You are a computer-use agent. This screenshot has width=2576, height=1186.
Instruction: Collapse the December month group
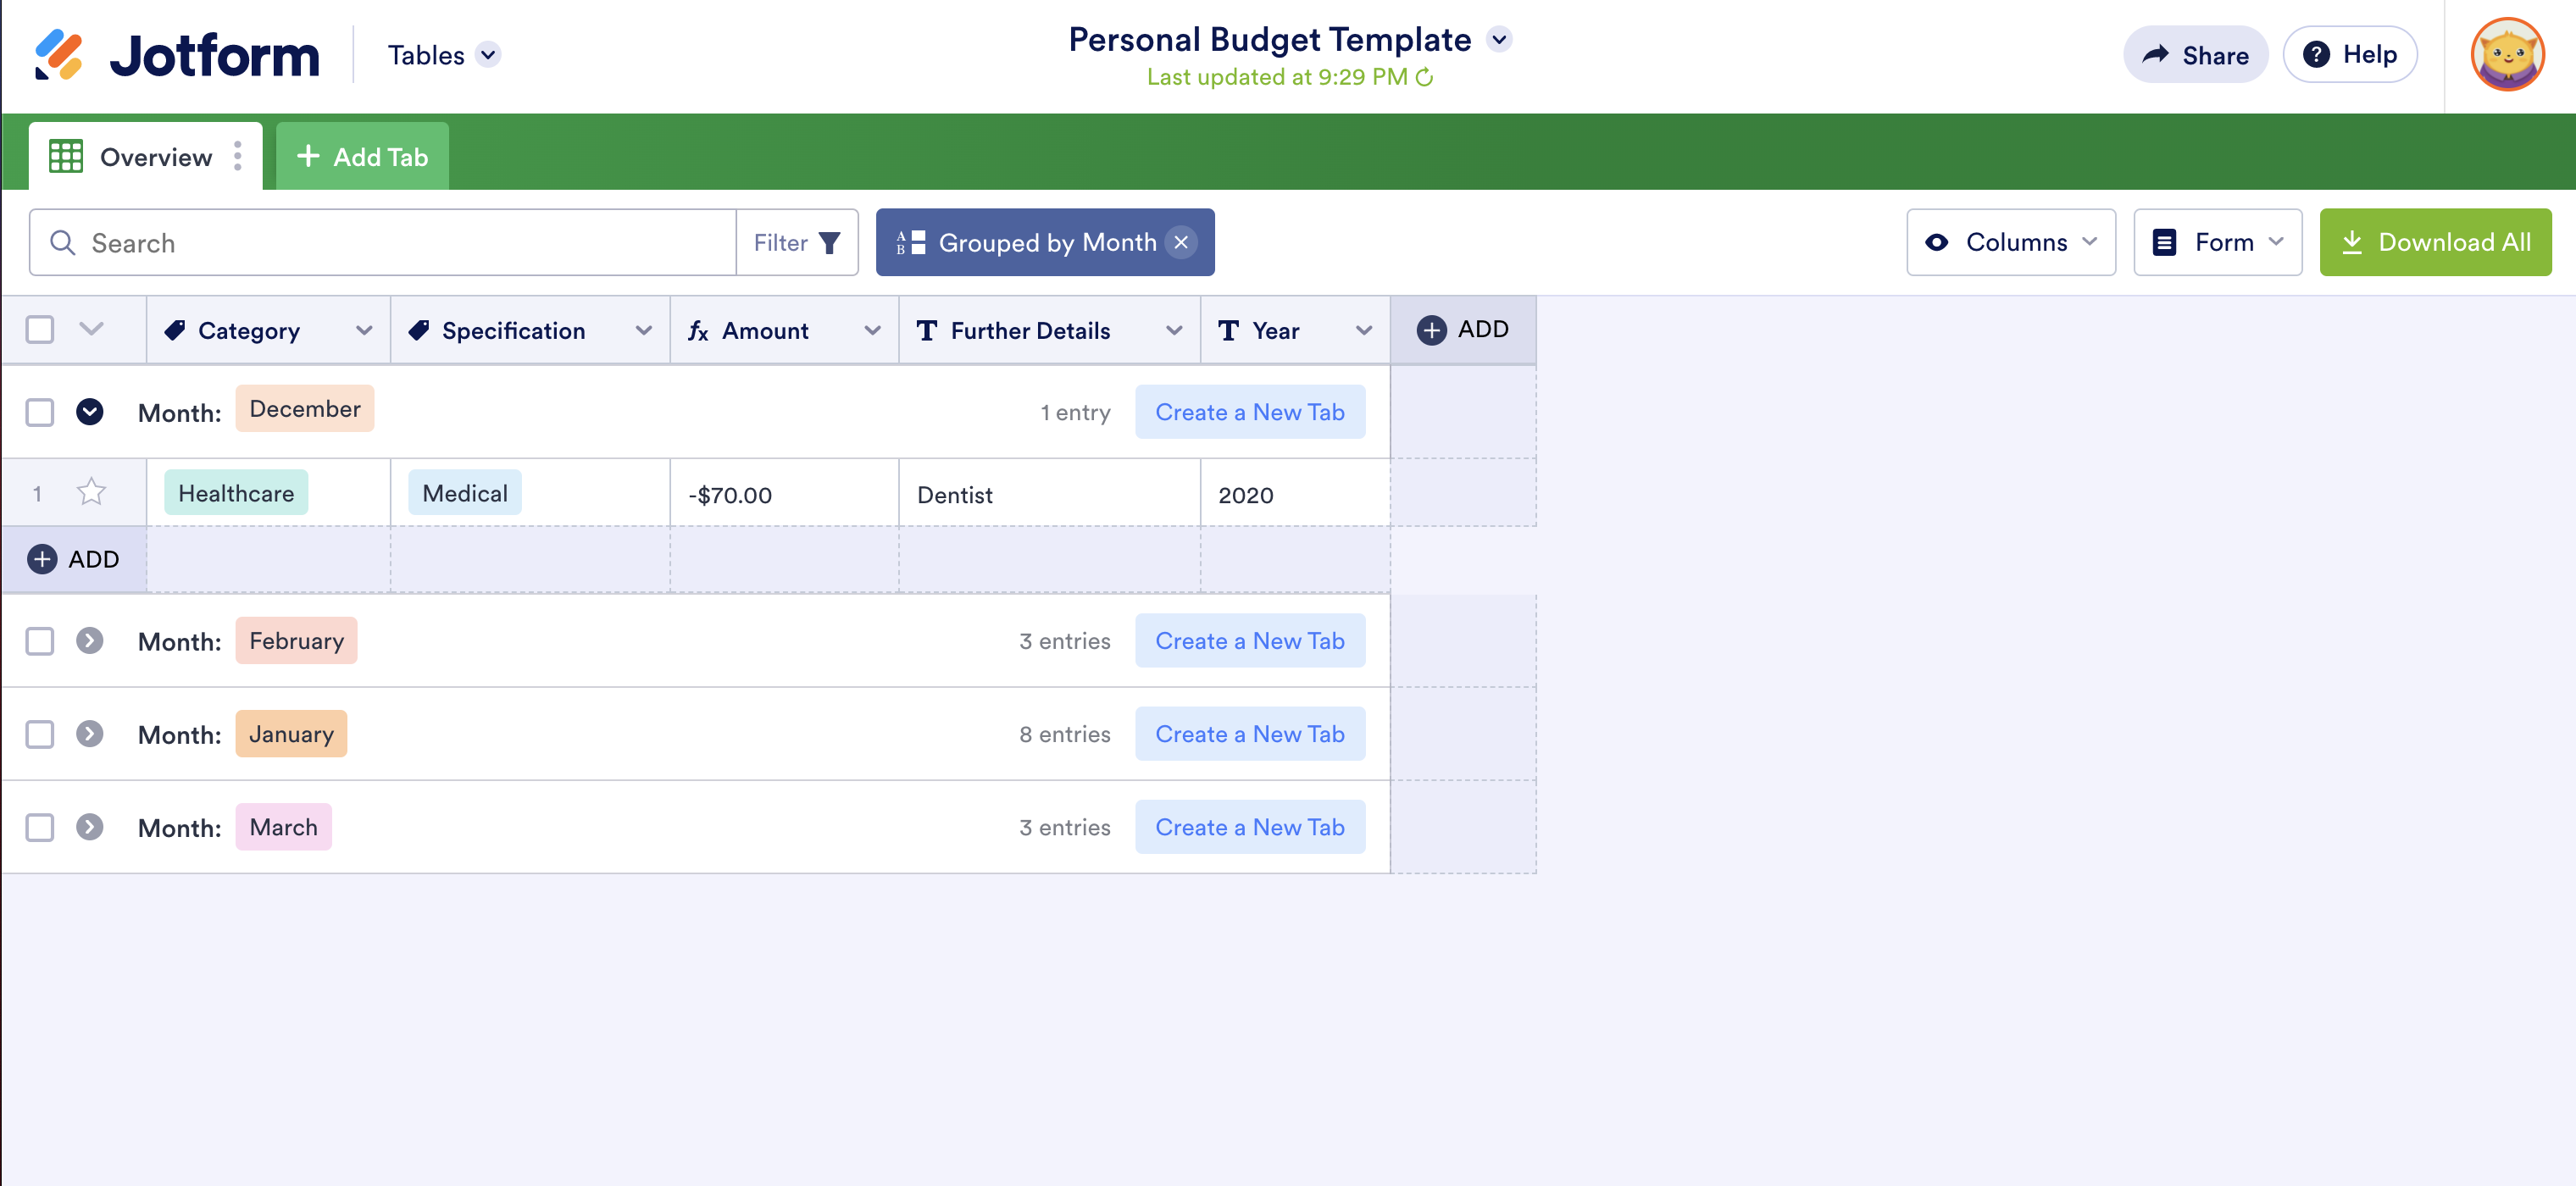point(90,412)
